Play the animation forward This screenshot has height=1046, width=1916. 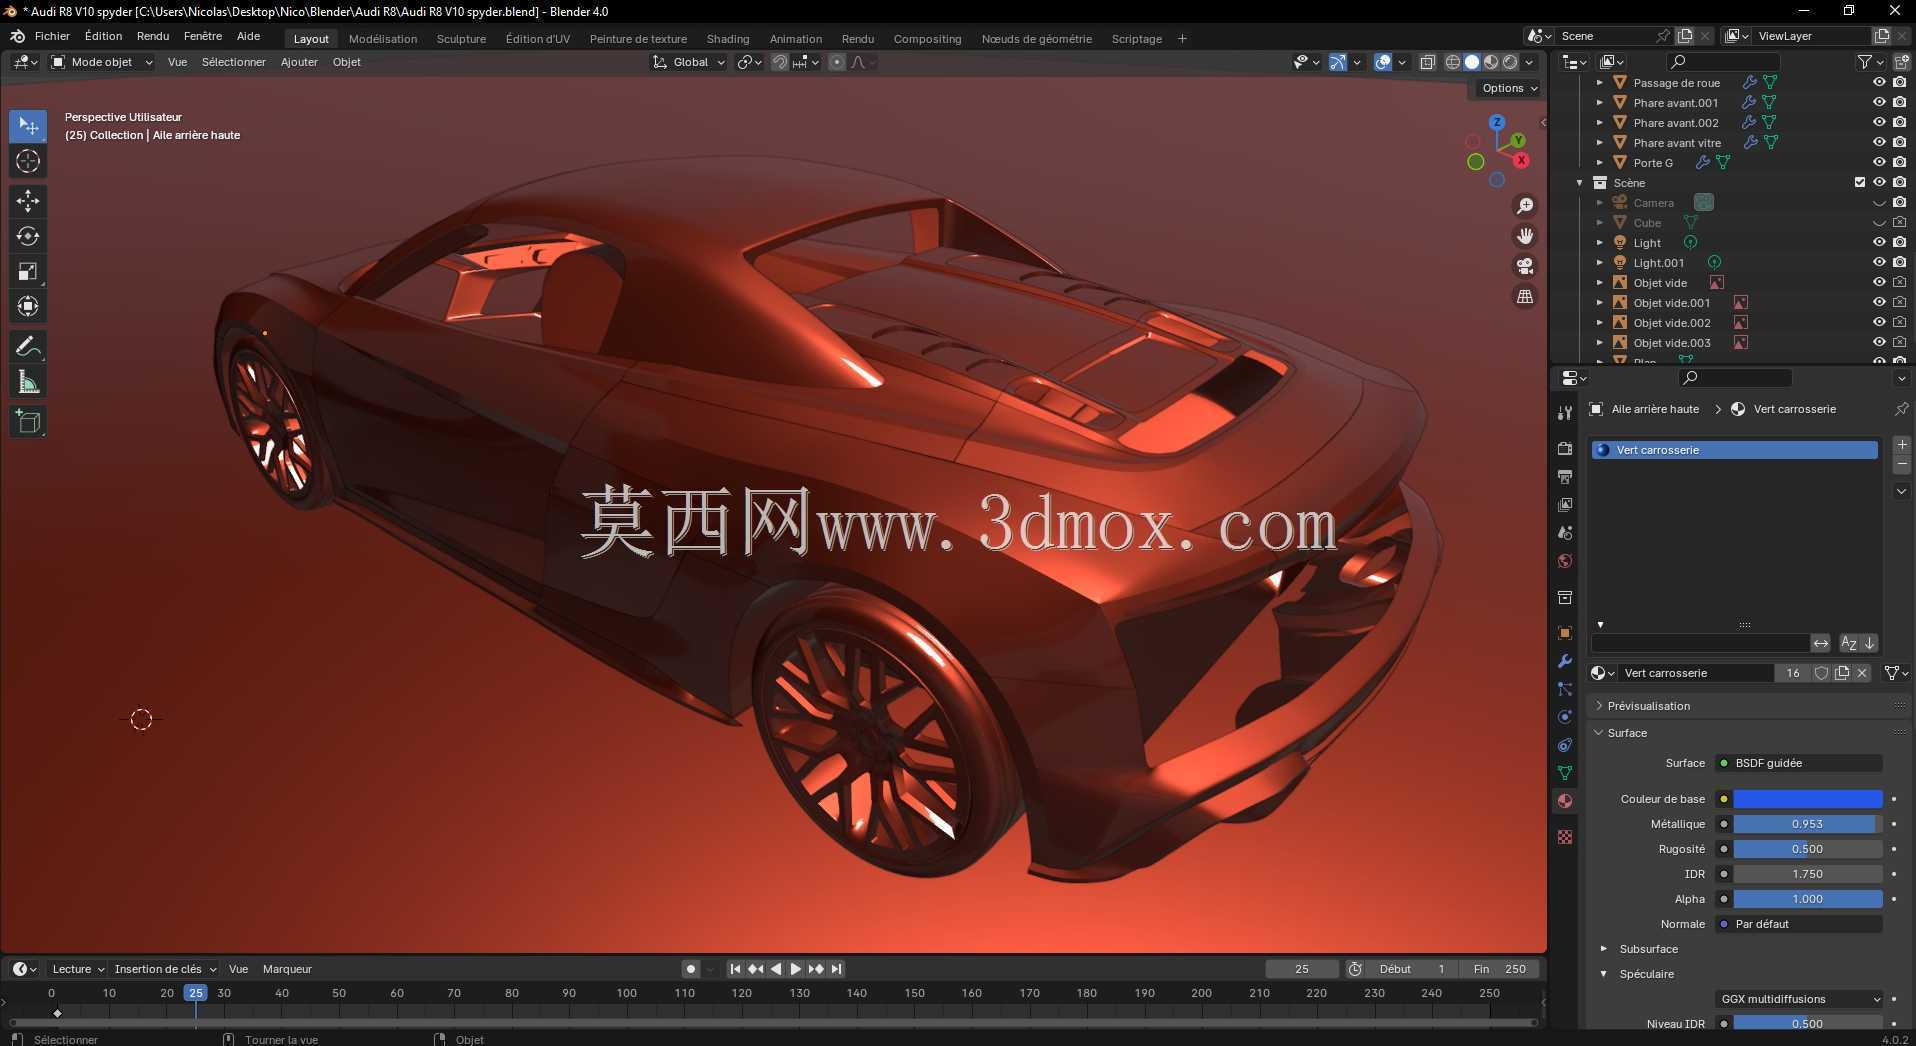pyautogui.click(x=795, y=969)
